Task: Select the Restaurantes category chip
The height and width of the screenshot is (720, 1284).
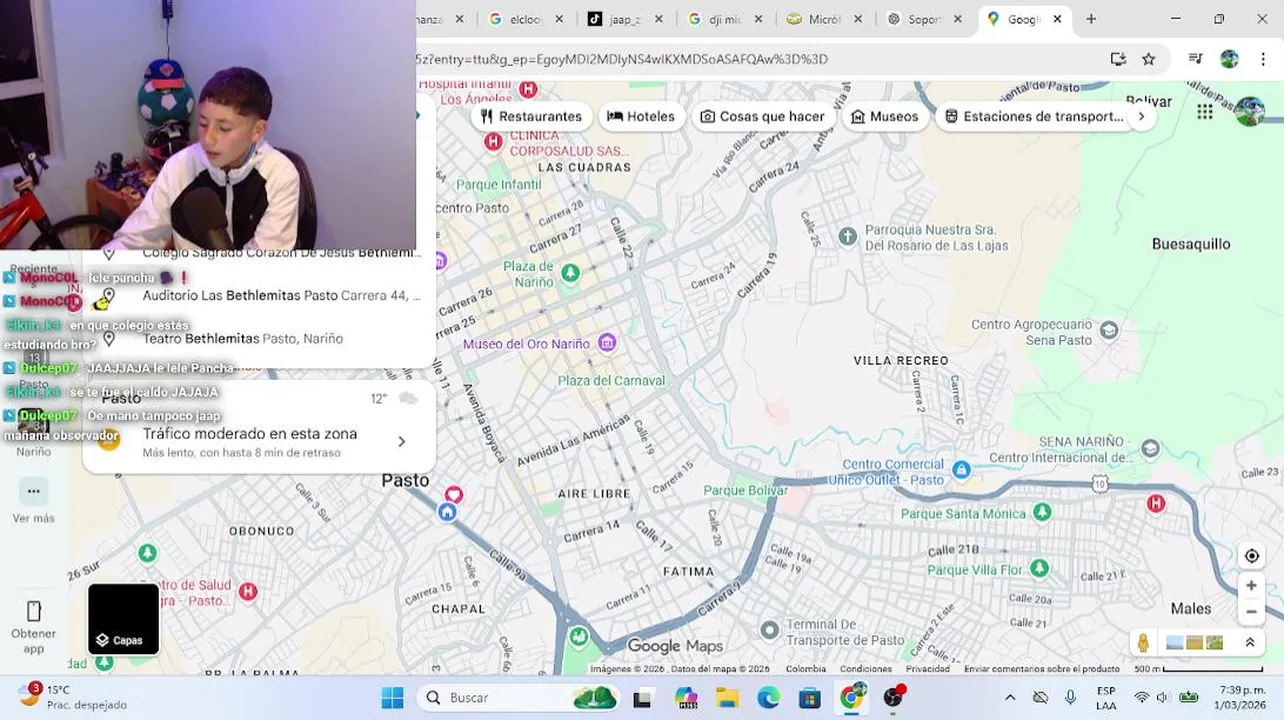Action: tap(531, 116)
